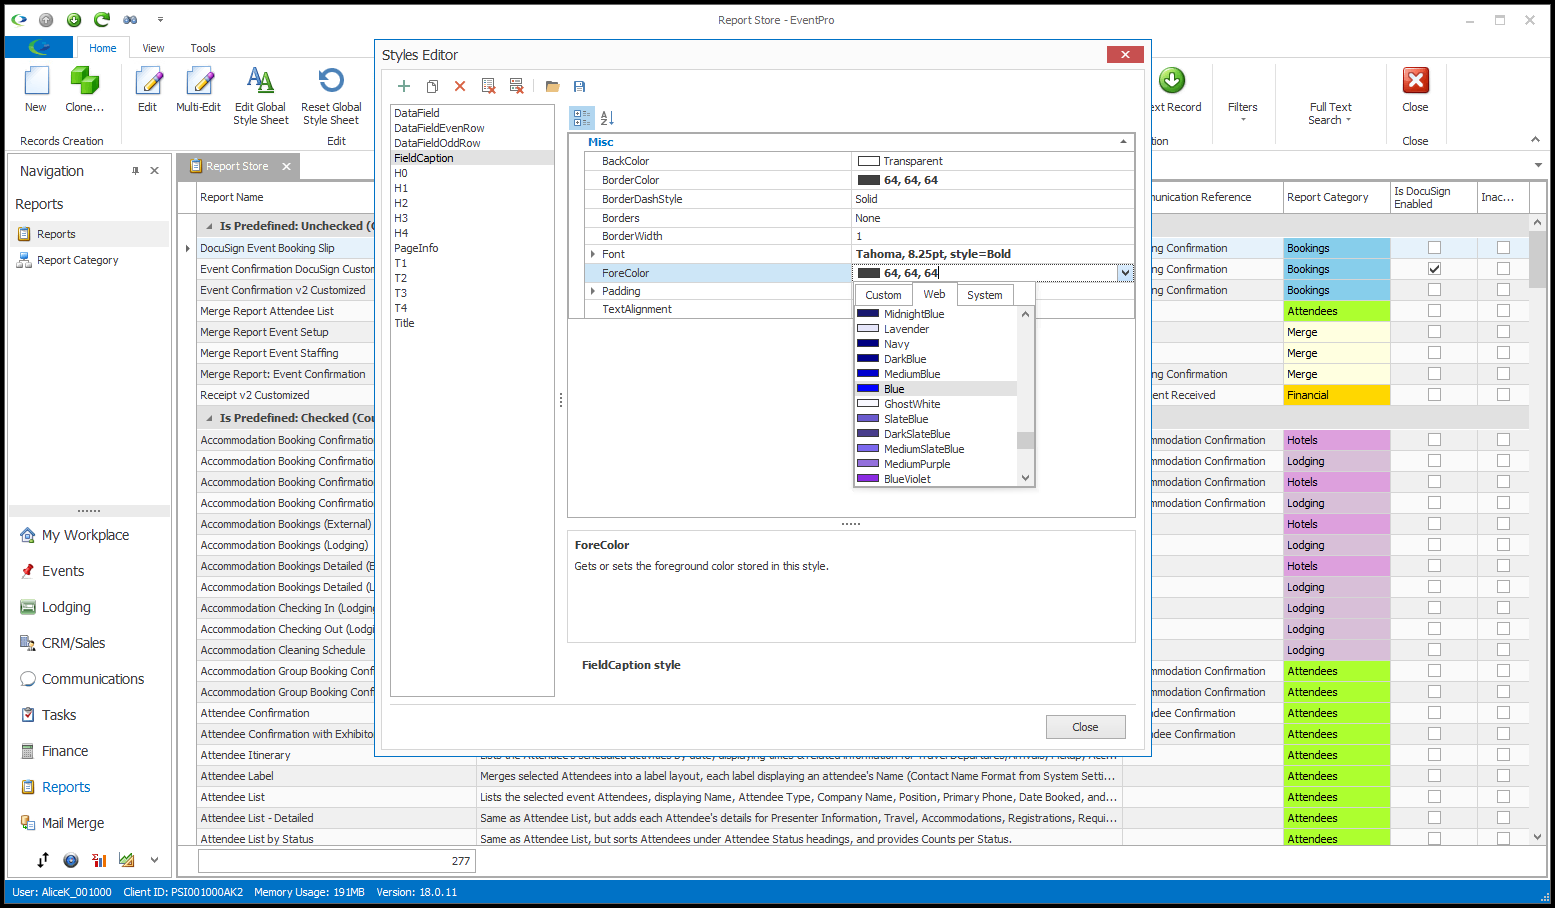The height and width of the screenshot is (908, 1555).
Task: Add a new style with plus icon
Action: click(x=404, y=86)
